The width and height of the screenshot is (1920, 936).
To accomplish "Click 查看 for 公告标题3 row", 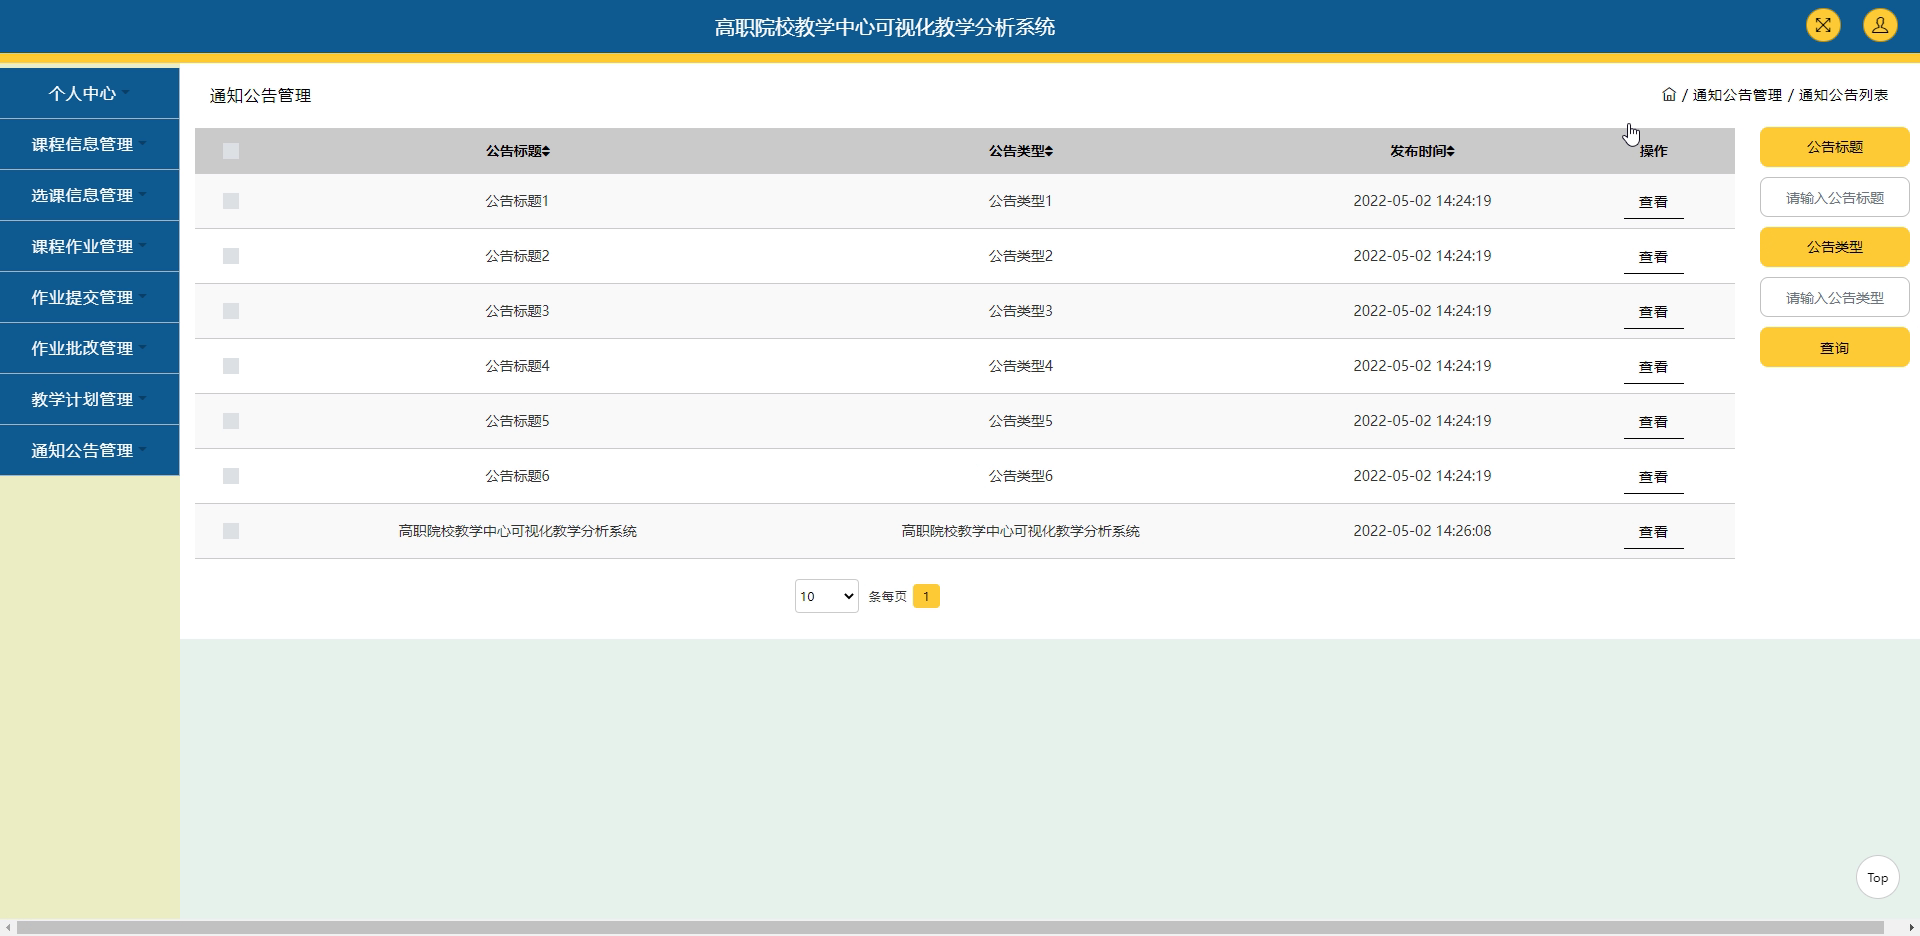I will click(1653, 312).
